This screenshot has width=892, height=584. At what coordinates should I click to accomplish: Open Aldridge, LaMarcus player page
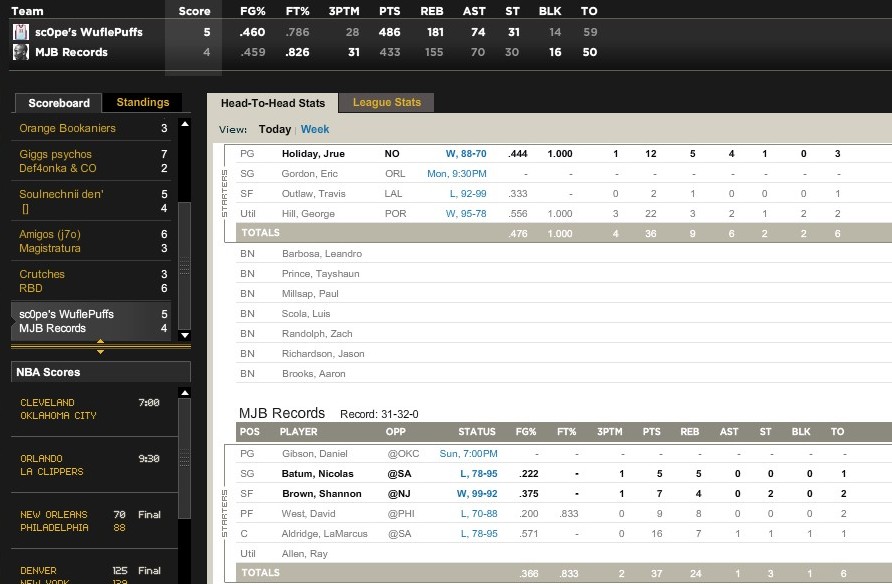pyautogui.click(x=324, y=533)
